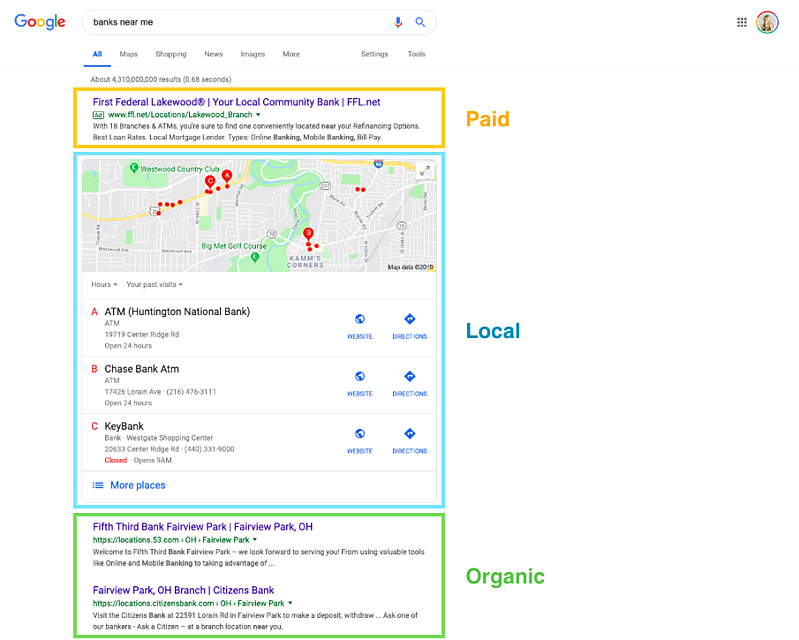Get directions to KeyBank

[410, 441]
